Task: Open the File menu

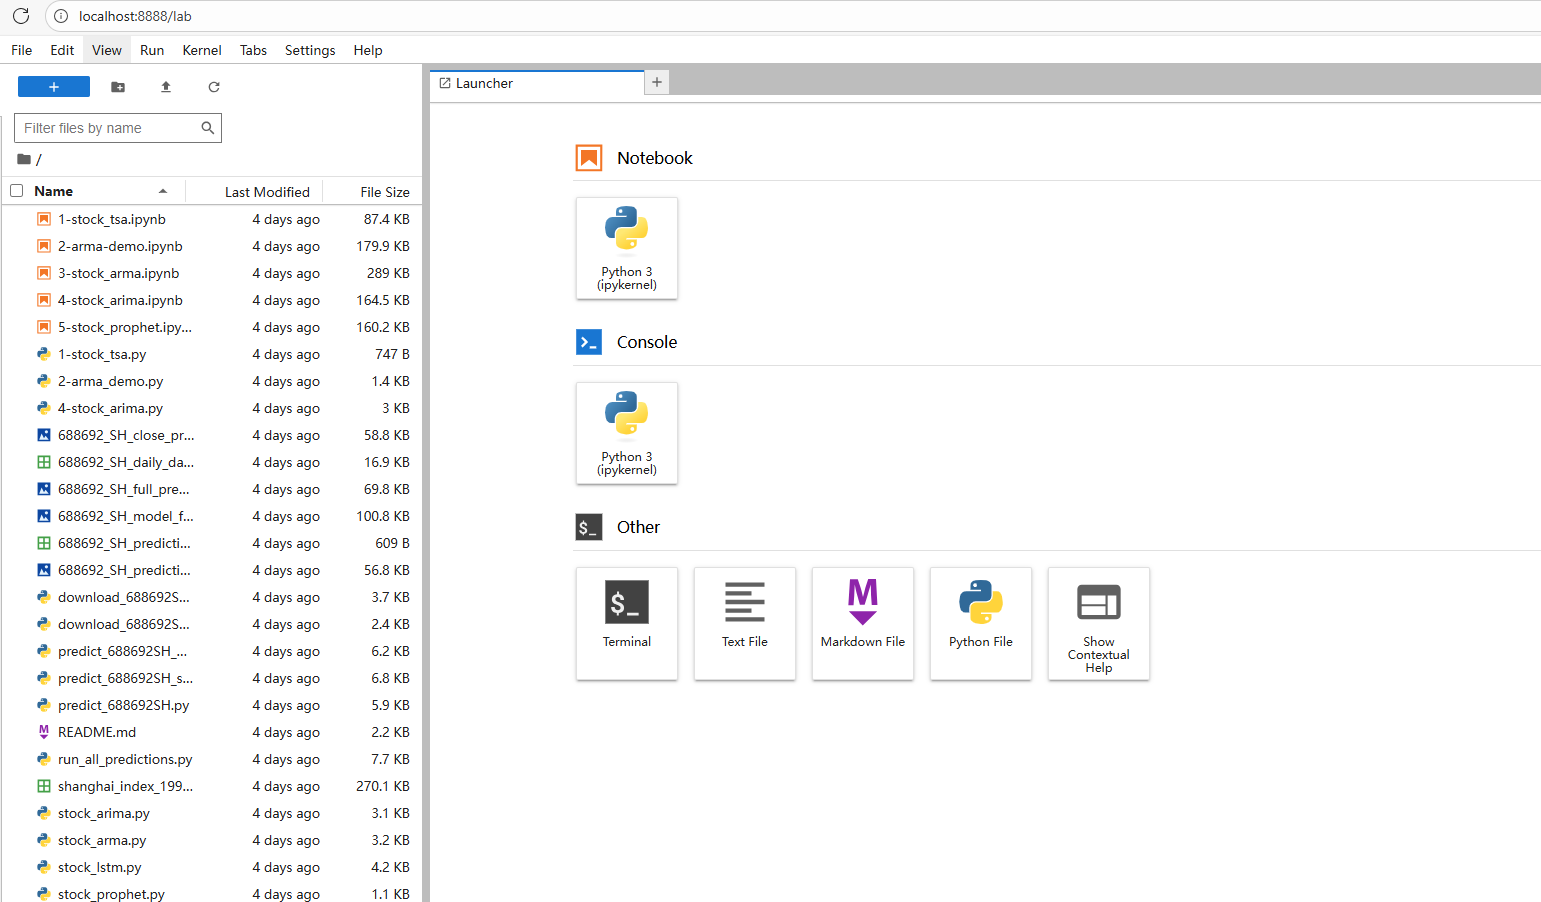Action: tap(22, 50)
